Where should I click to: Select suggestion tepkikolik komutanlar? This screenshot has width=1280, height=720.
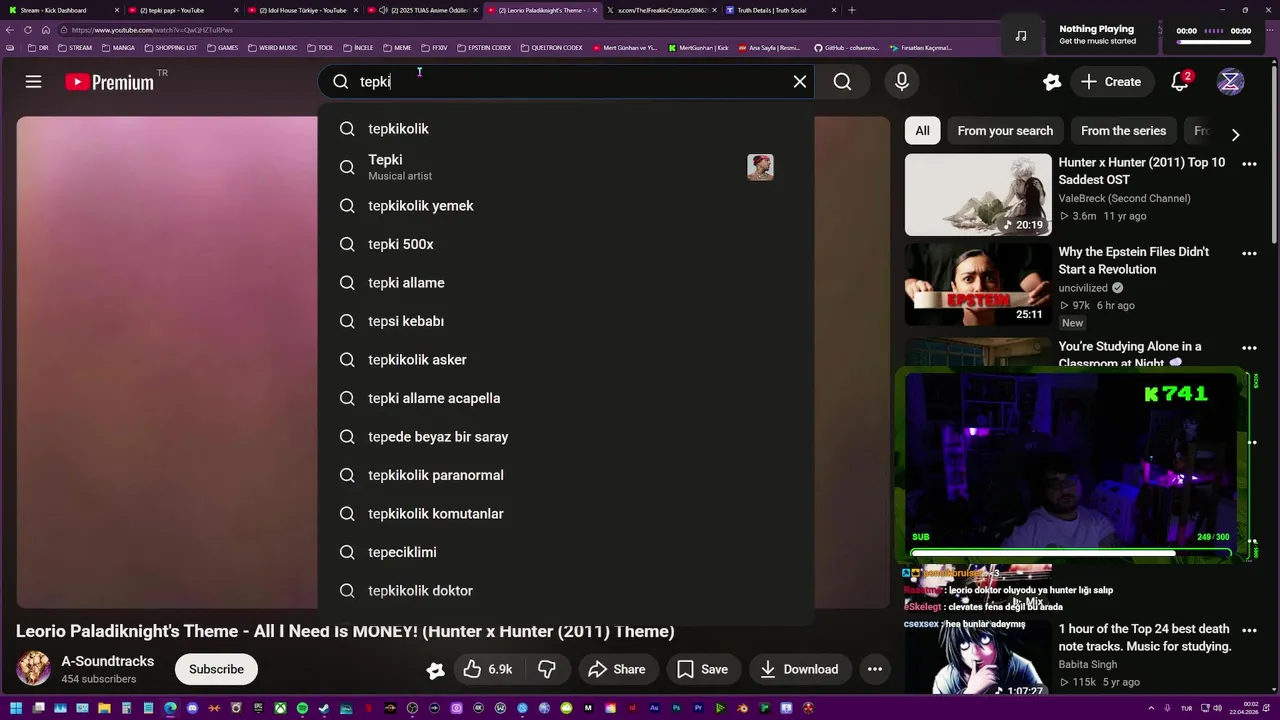pyautogui.click(x=565, y=514)
